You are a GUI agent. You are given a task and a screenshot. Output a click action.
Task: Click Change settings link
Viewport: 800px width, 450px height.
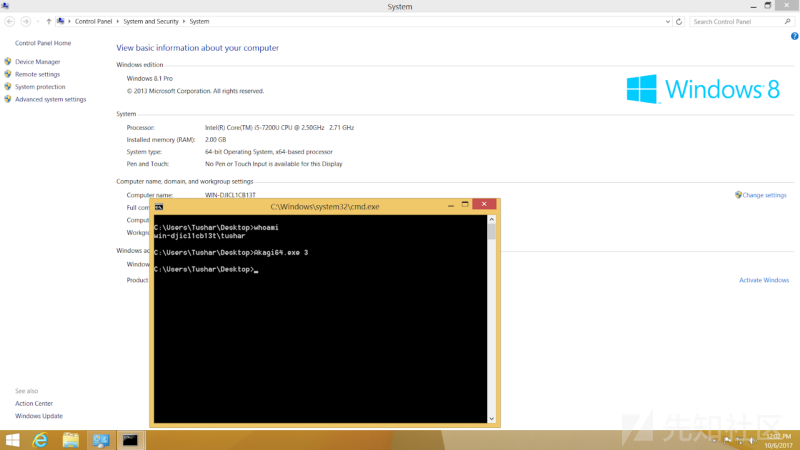coord(764,195)
